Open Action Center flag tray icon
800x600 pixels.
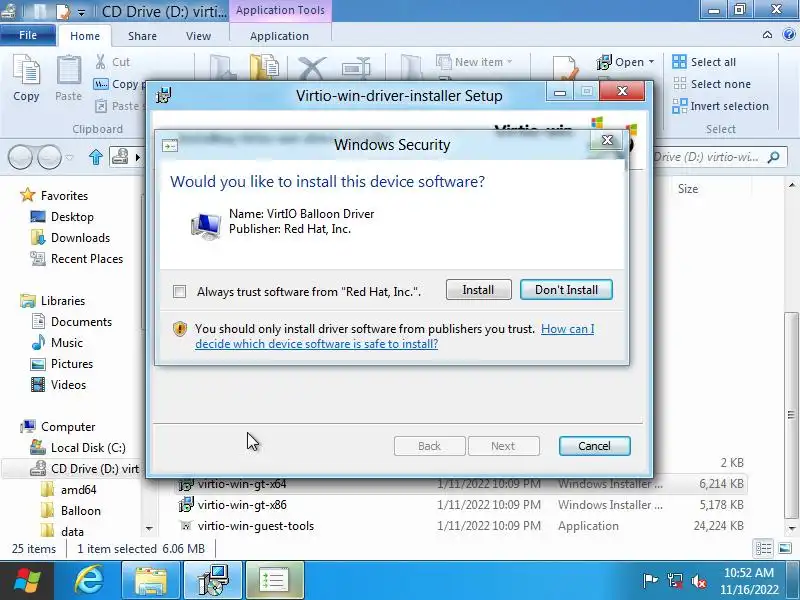tap(650, 581)
